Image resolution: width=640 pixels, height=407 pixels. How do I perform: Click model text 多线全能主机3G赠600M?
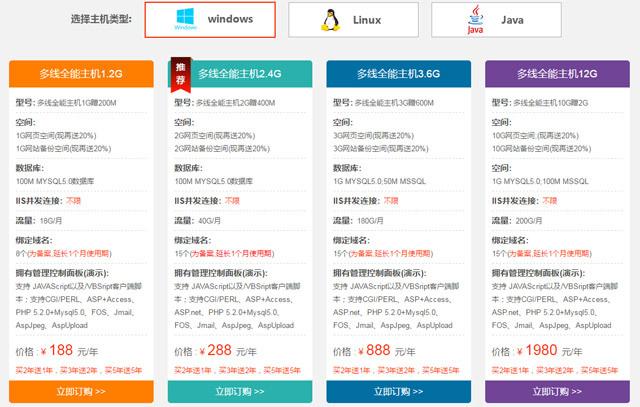coord(394,103)
